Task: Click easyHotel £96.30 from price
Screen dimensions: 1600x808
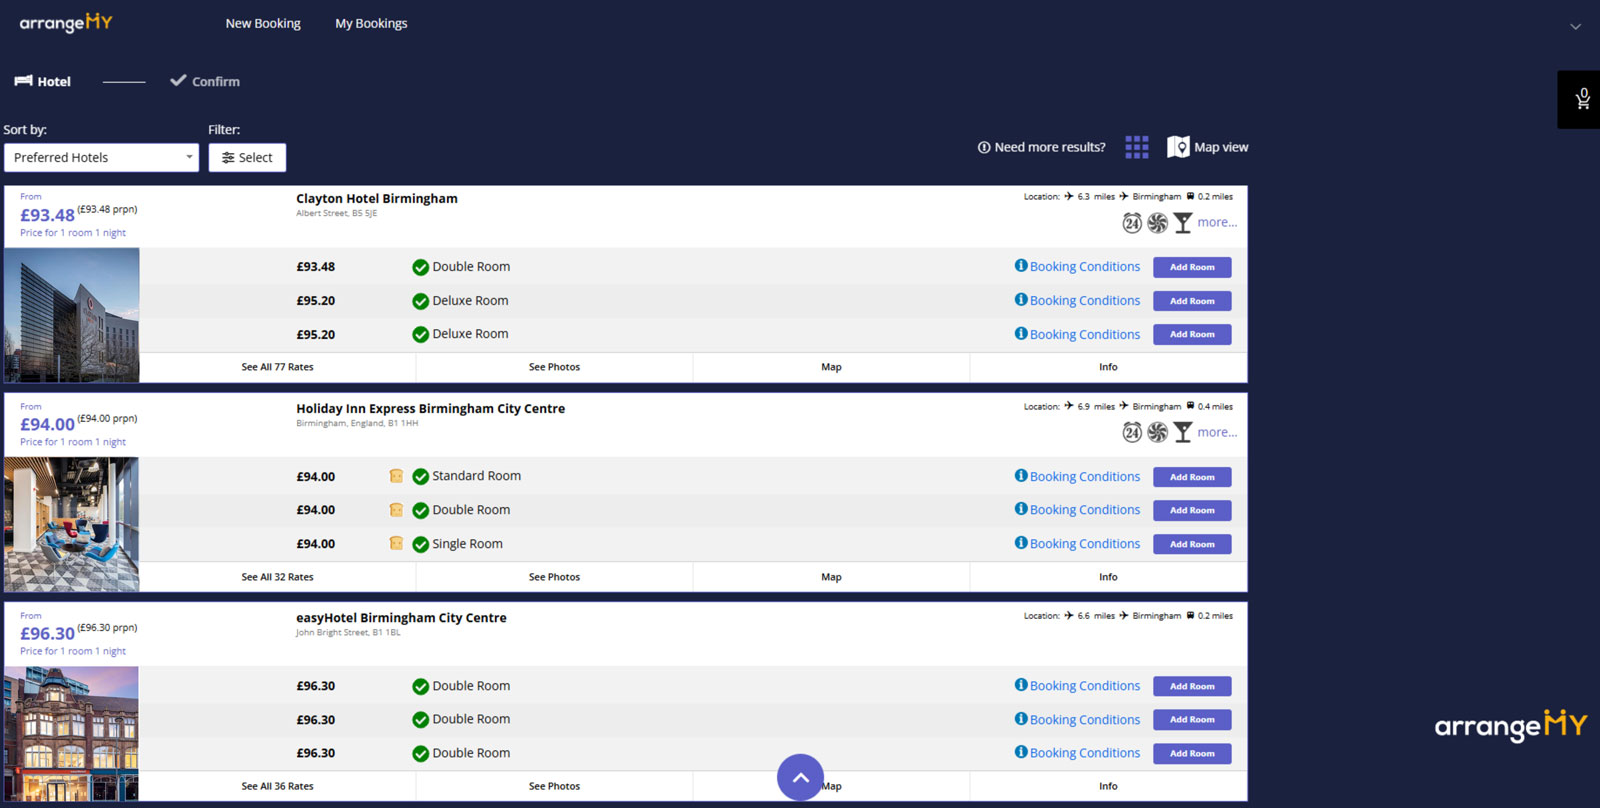Action: click(x=47, y=634)
